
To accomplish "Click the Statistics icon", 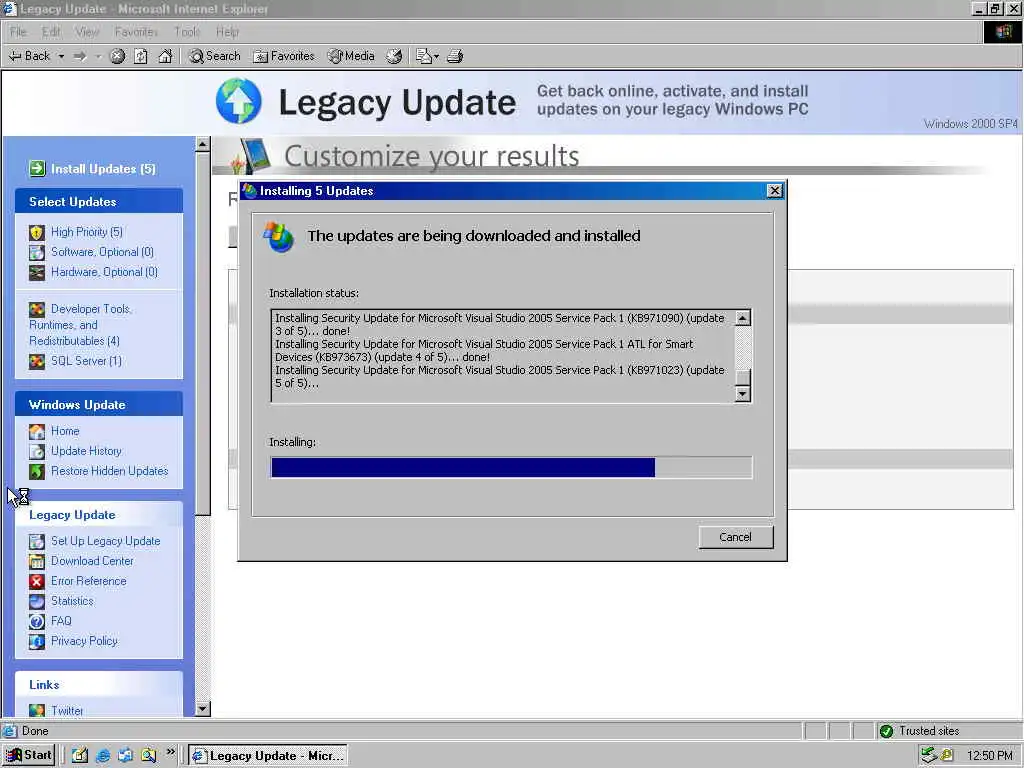I will tap(37, 601).
